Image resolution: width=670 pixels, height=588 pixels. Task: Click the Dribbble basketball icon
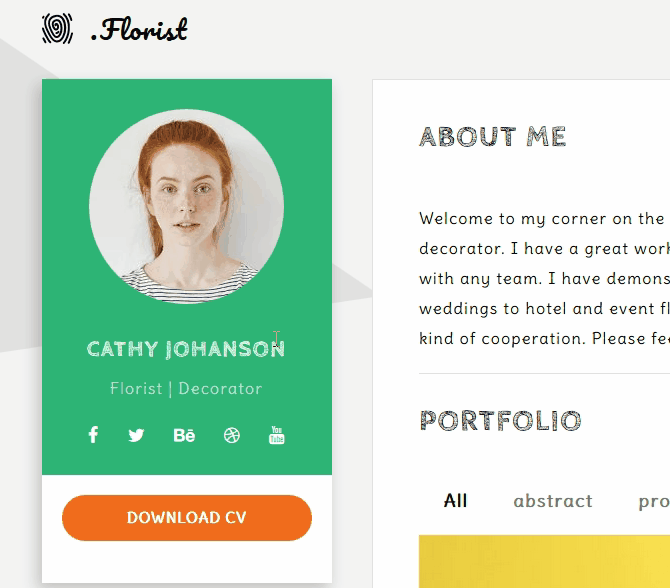232,435
